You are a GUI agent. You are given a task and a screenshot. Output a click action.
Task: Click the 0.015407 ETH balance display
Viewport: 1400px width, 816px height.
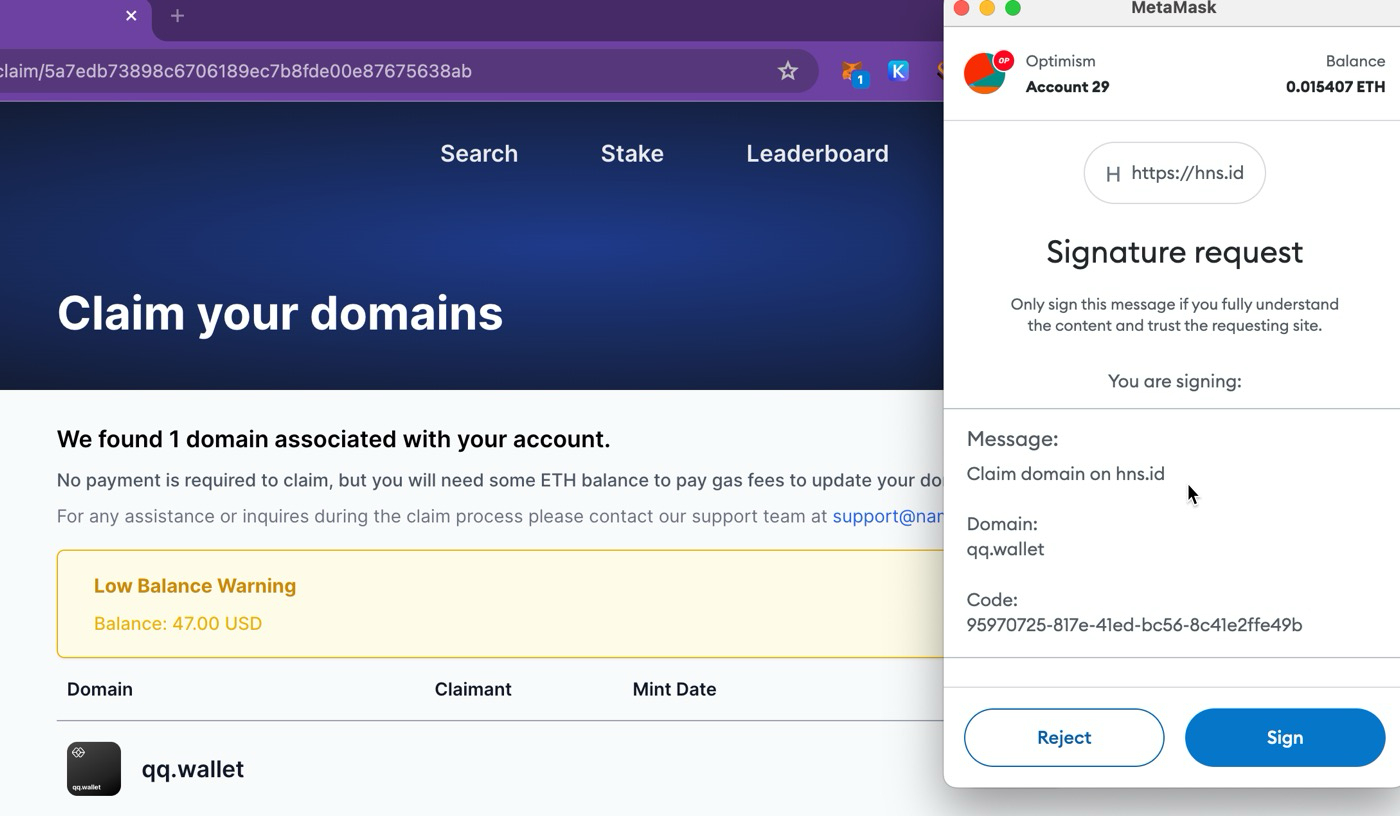click(x=1334, y=87)
